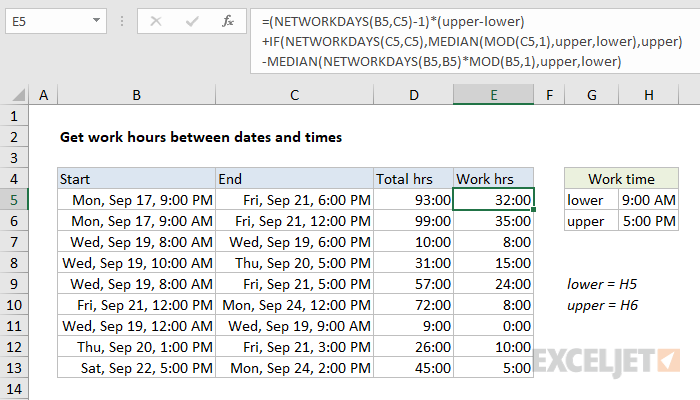700x400 pixels.
Task: Click the fx insert function icon
Action: coord(228,20)
